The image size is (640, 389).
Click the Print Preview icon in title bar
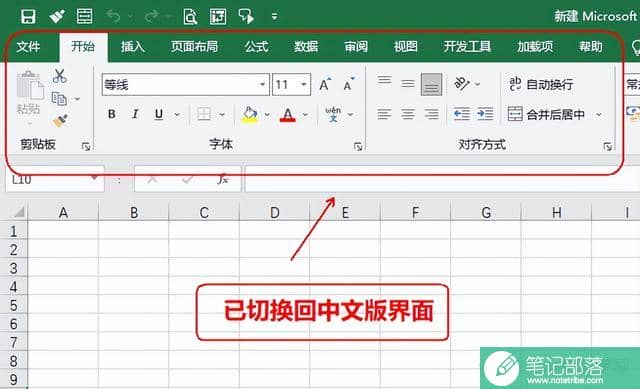pos(190,17)
